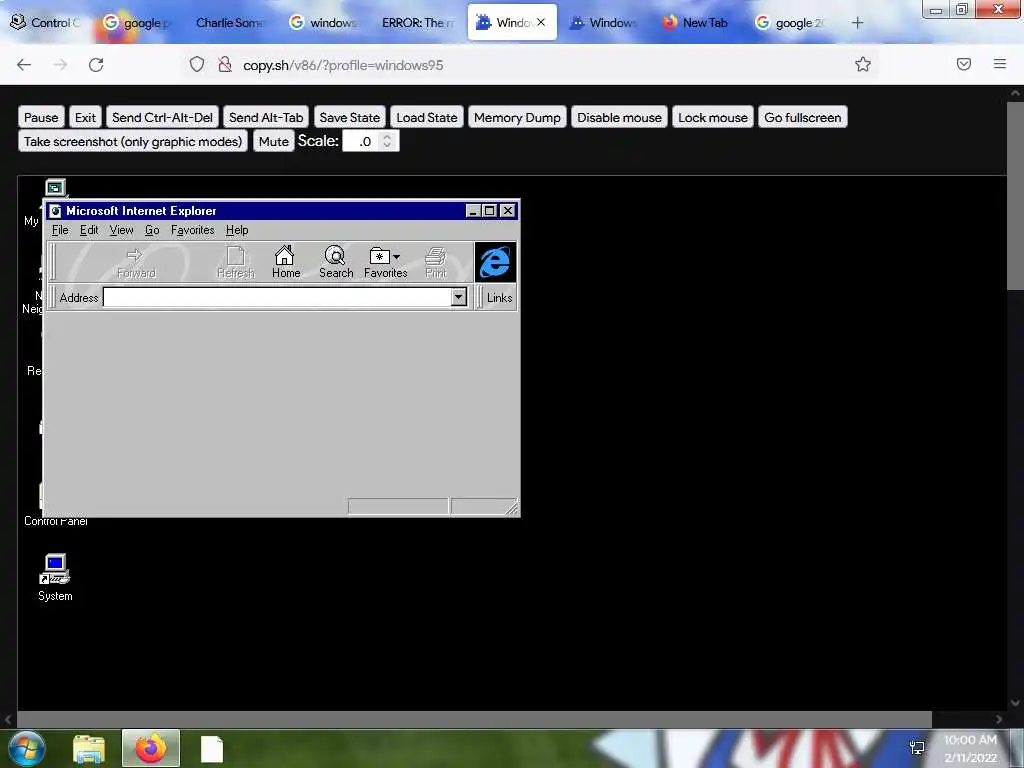Screen dimensions: 1024x768
Task: Click the Pause emulator button
Action: pyautogui.click(x=41, y=118)
